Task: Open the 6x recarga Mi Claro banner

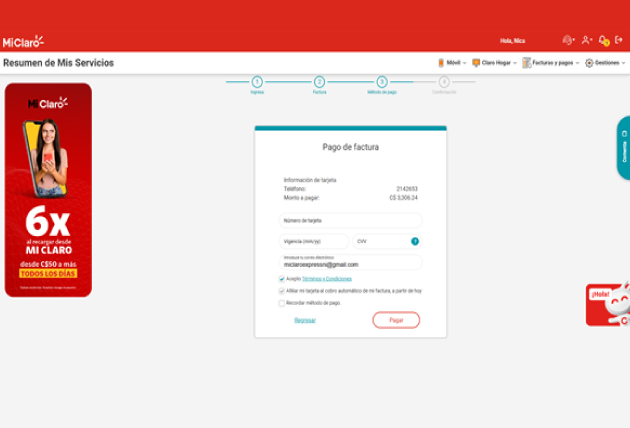Action: point(48,190)
